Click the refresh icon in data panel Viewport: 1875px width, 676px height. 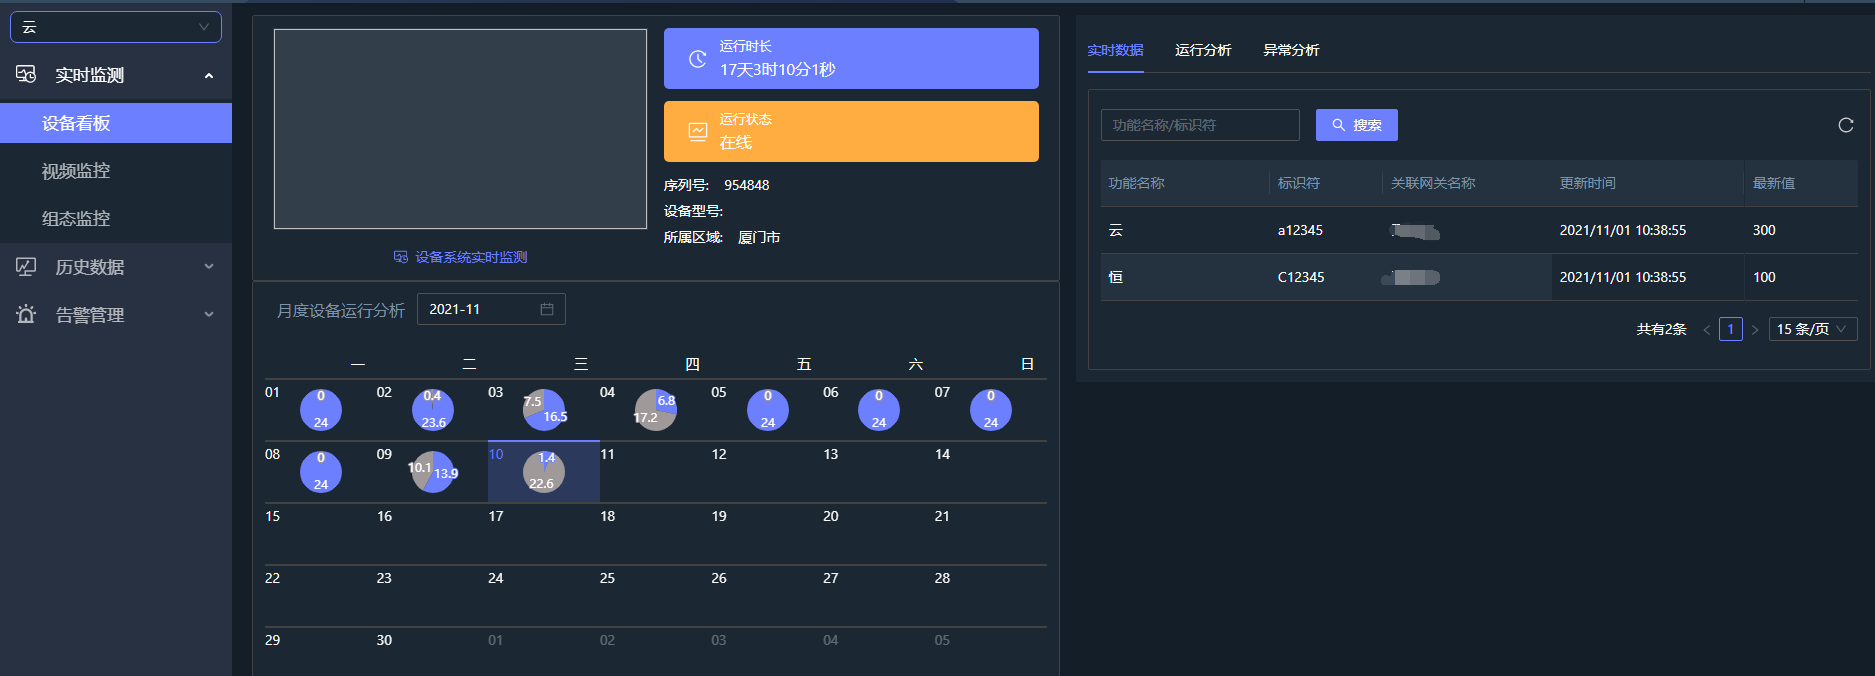(1845, 125)
